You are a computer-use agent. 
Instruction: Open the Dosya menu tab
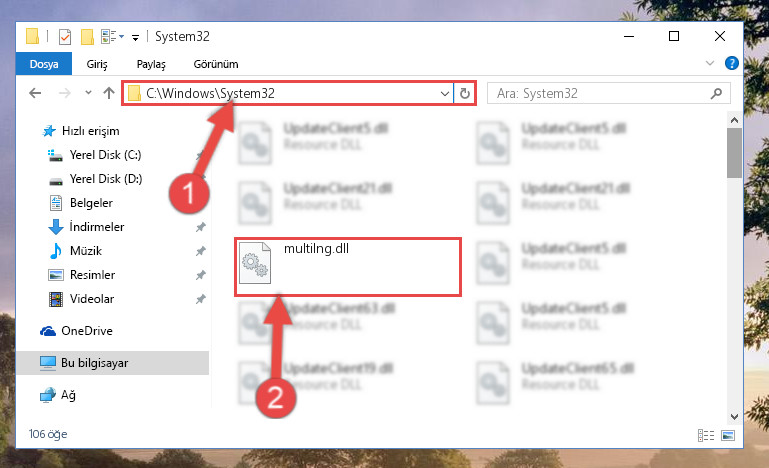click(44, 64)
